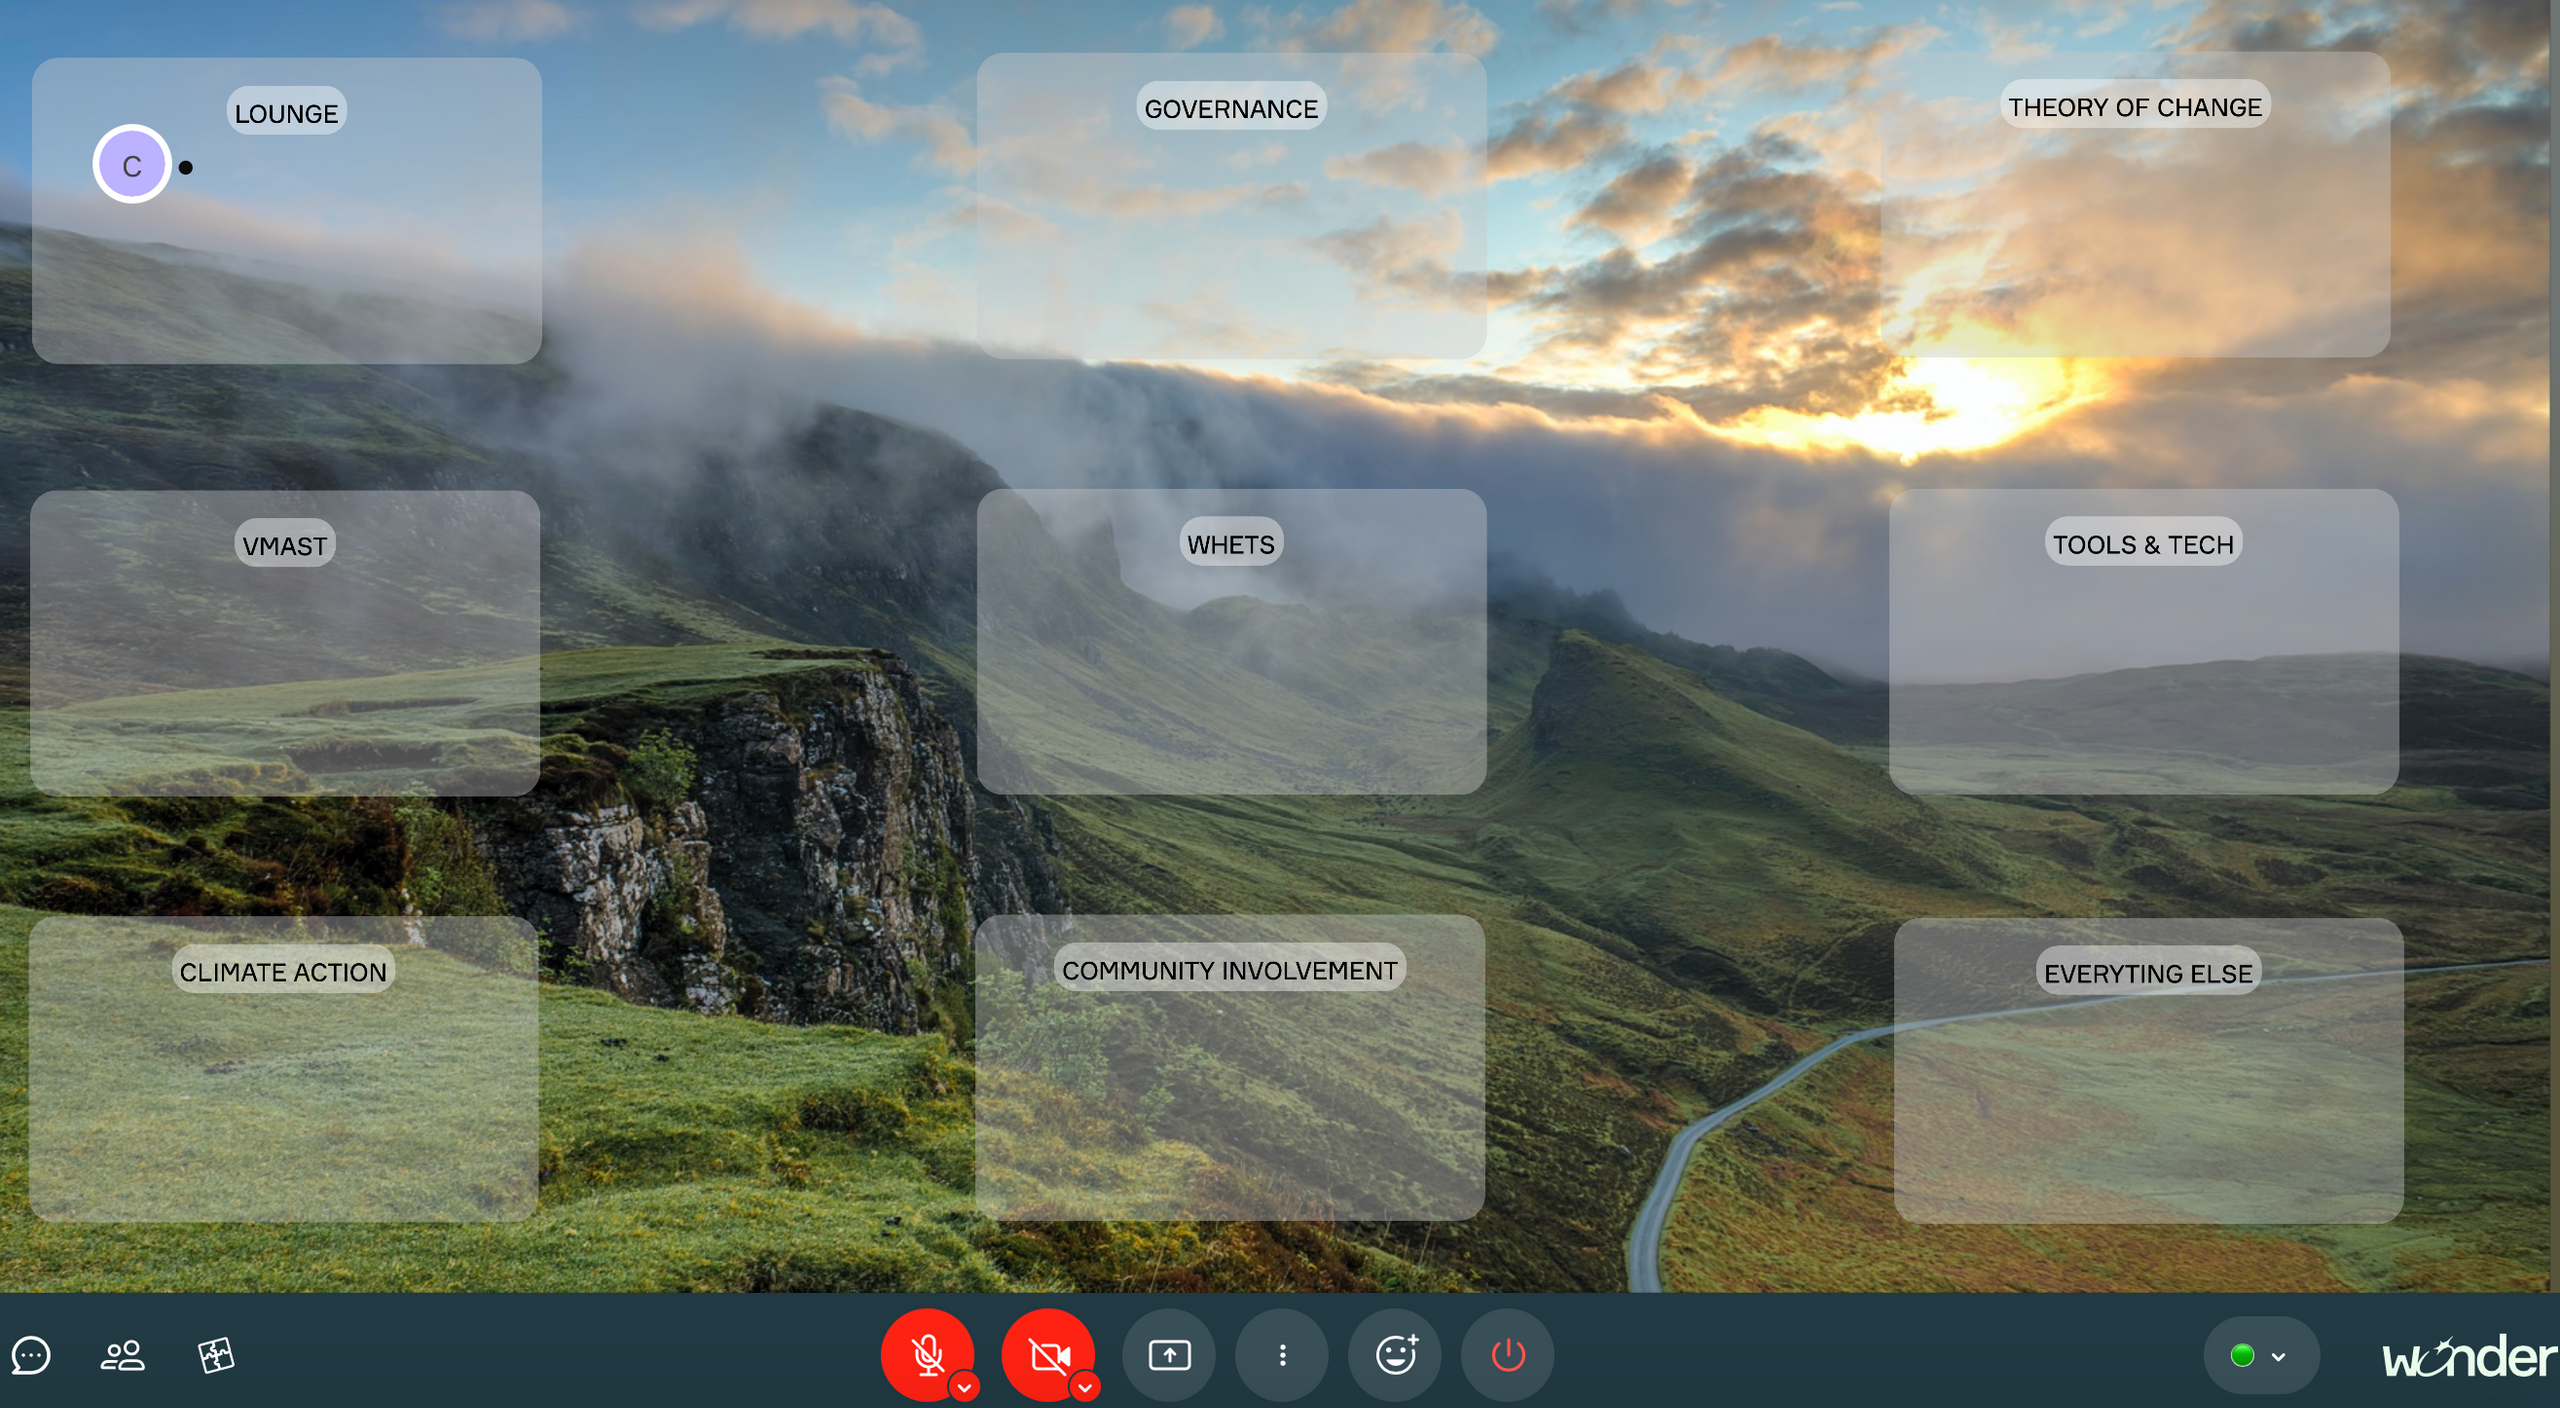Click the red power leave button
Image resolution: width=2560 pixels, height=1408 pixels.
click(1508, 1356)
